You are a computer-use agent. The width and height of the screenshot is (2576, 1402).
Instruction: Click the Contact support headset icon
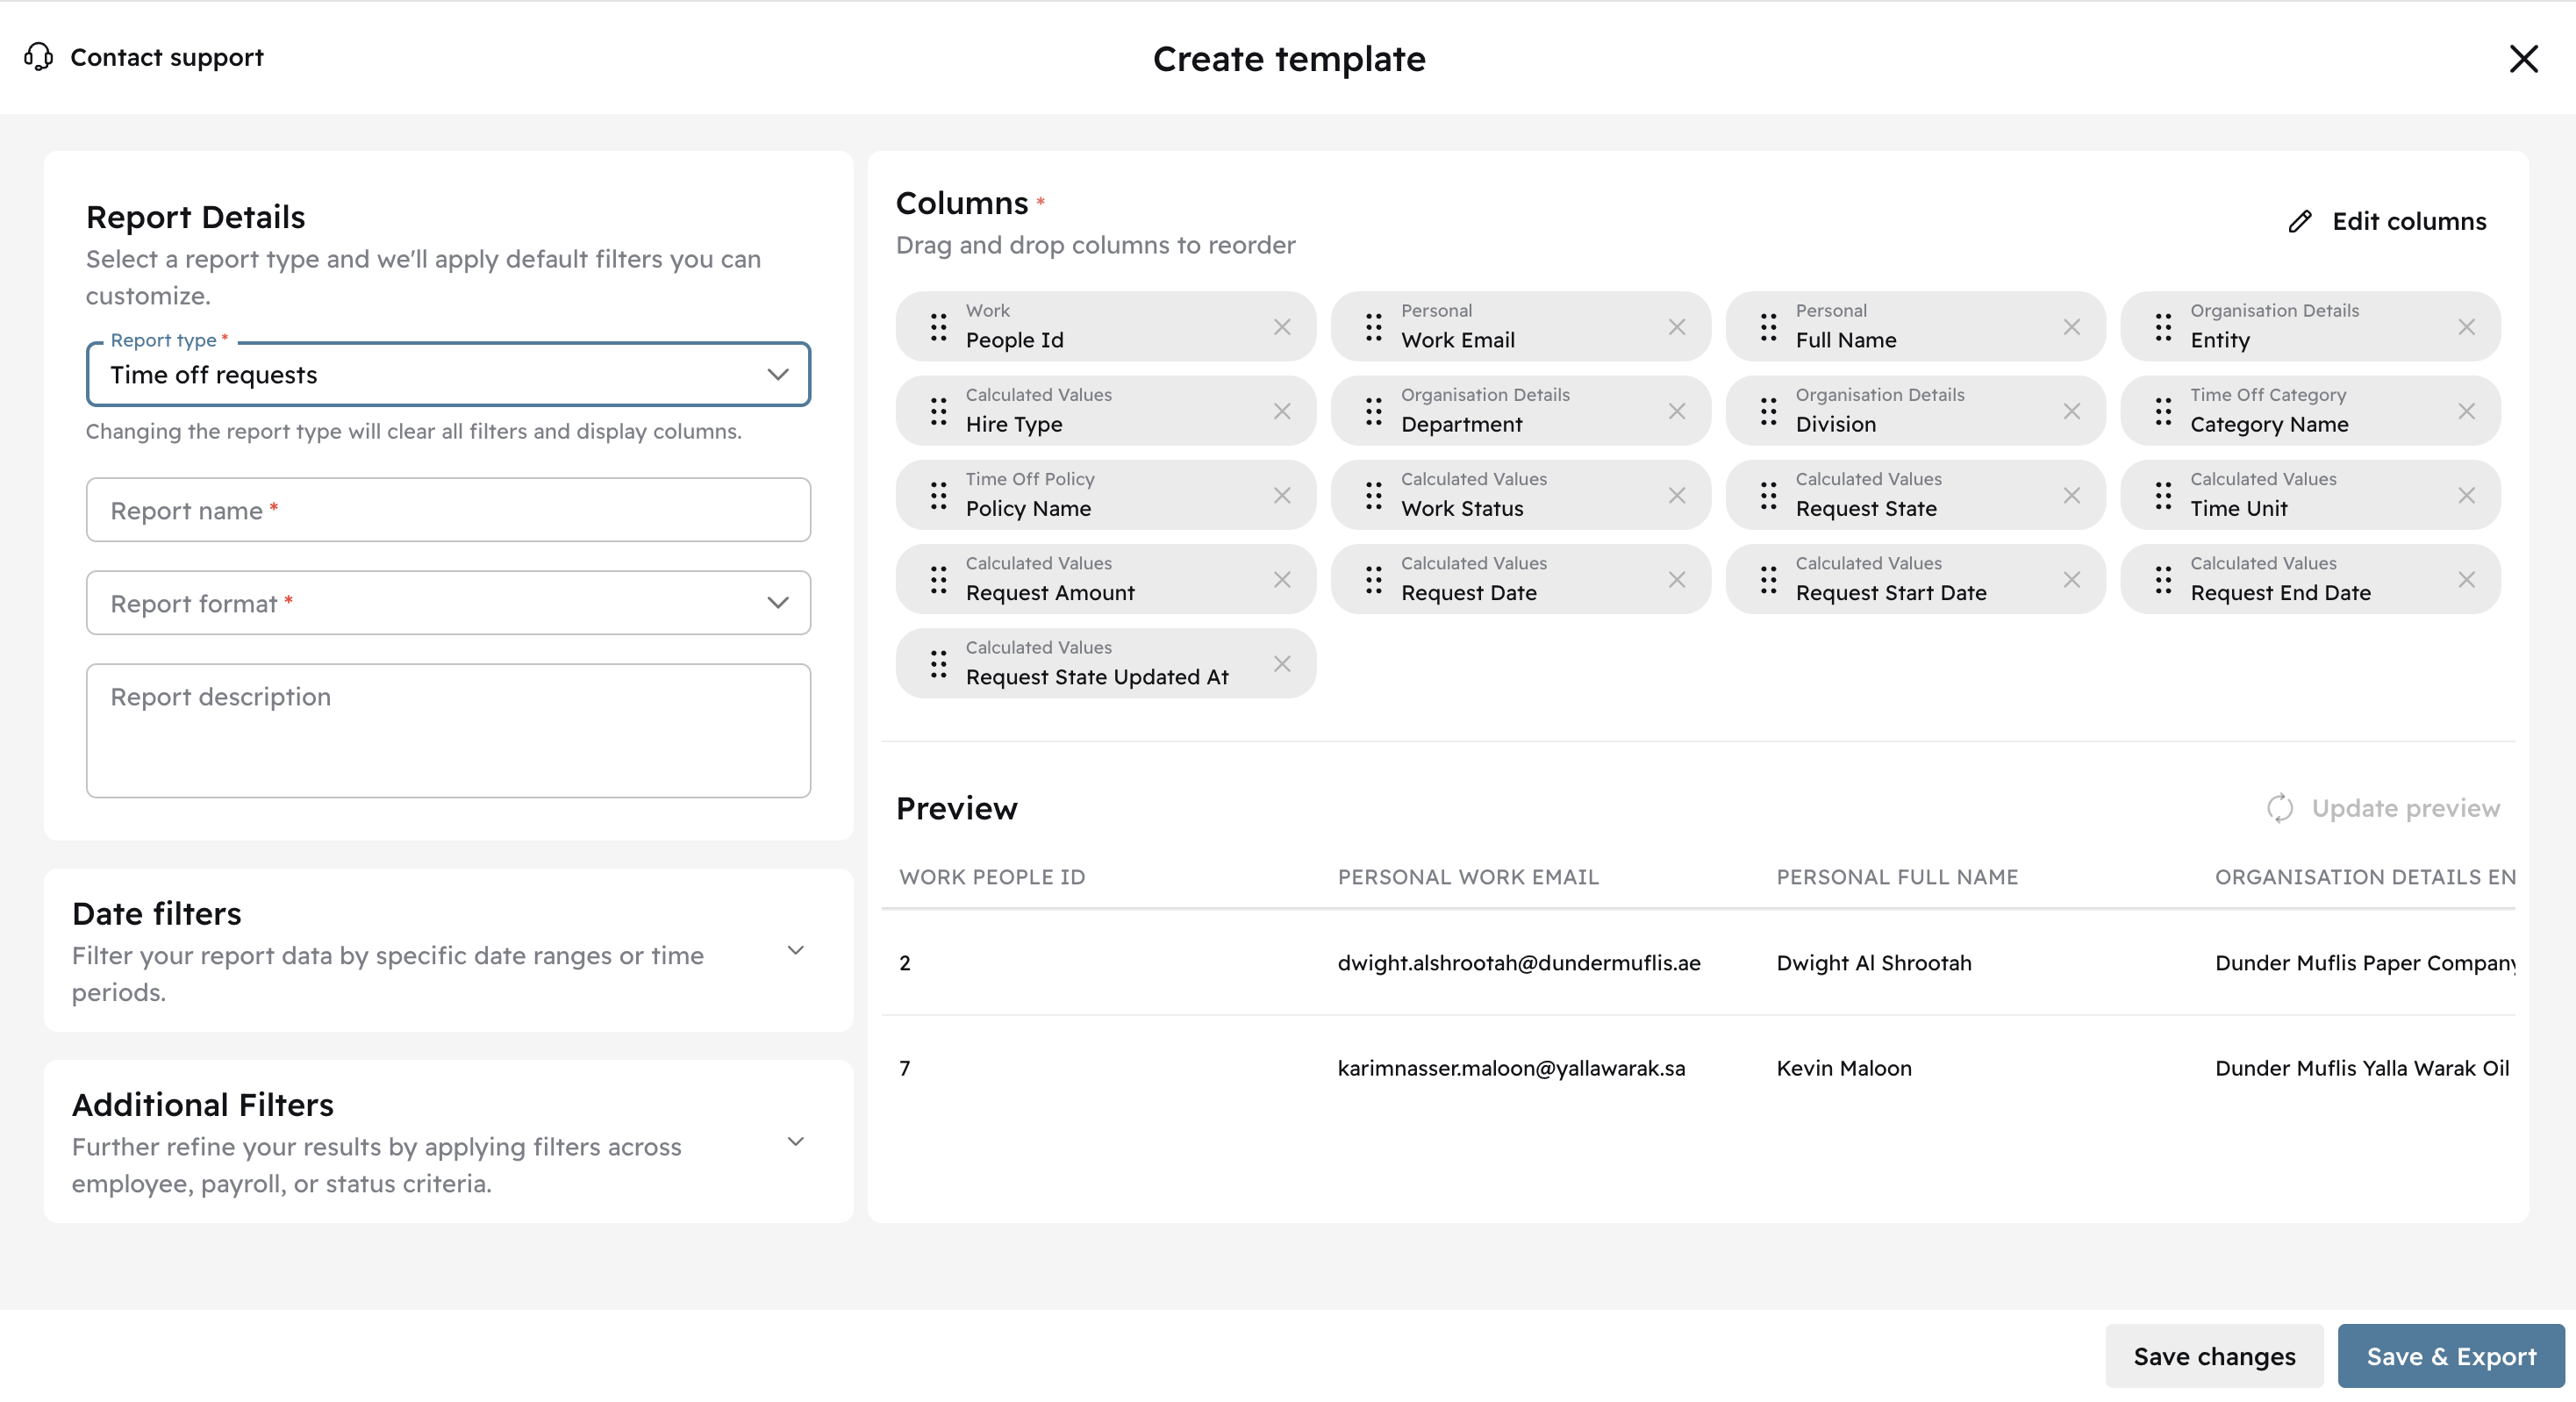tap(38, 57)
